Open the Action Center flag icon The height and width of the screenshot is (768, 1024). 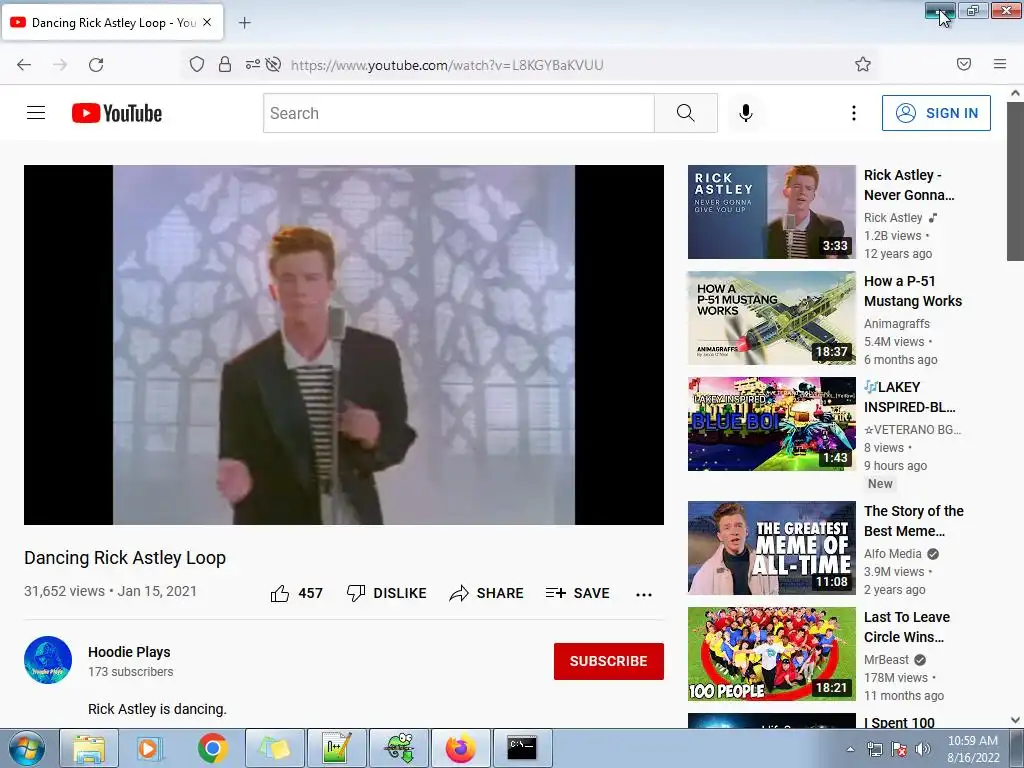[x=899, y=749]
